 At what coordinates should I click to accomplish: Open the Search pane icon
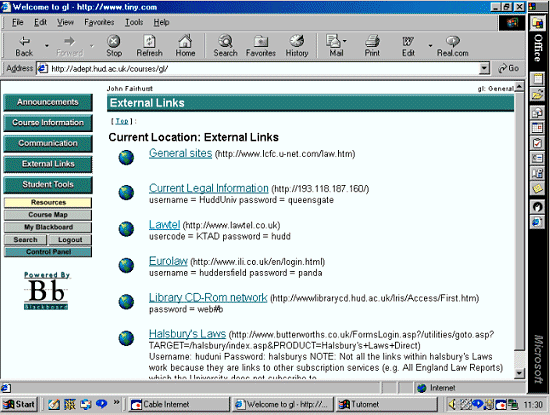(x=226, y=46)
